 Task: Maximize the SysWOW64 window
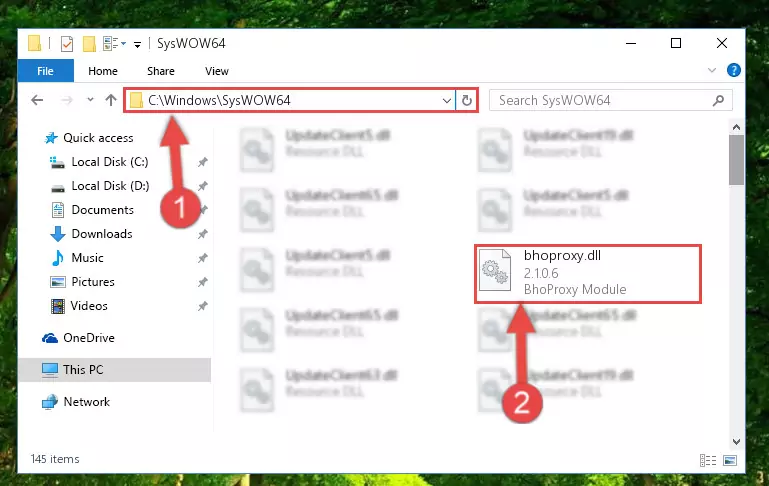(676, 44)
